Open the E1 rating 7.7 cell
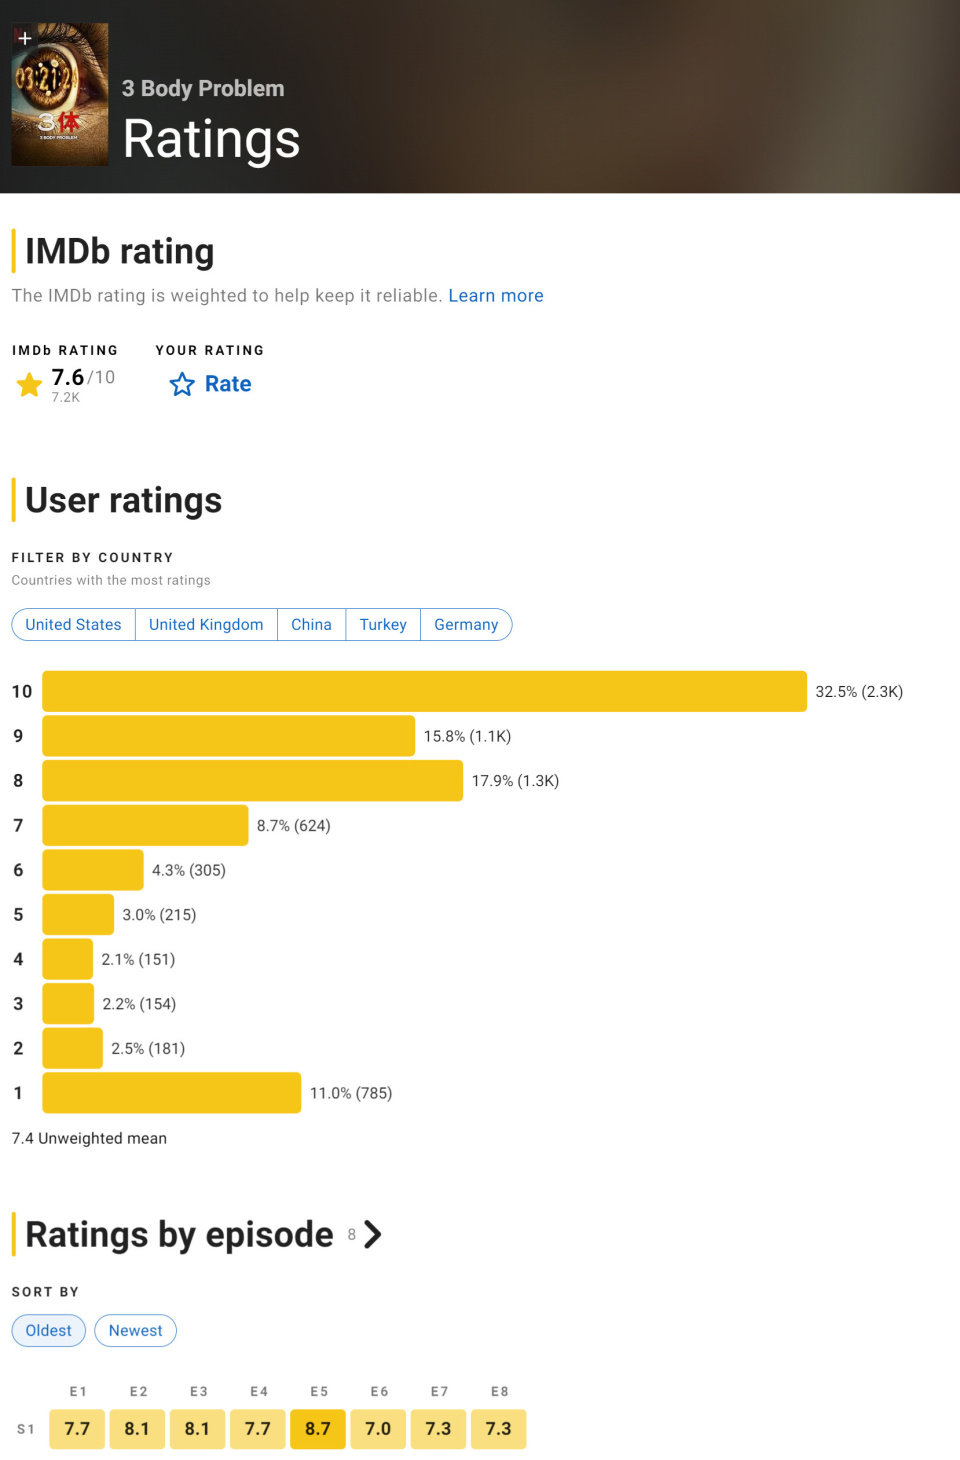This screenshot has width=960, height=1460. tap(77, 1428)
